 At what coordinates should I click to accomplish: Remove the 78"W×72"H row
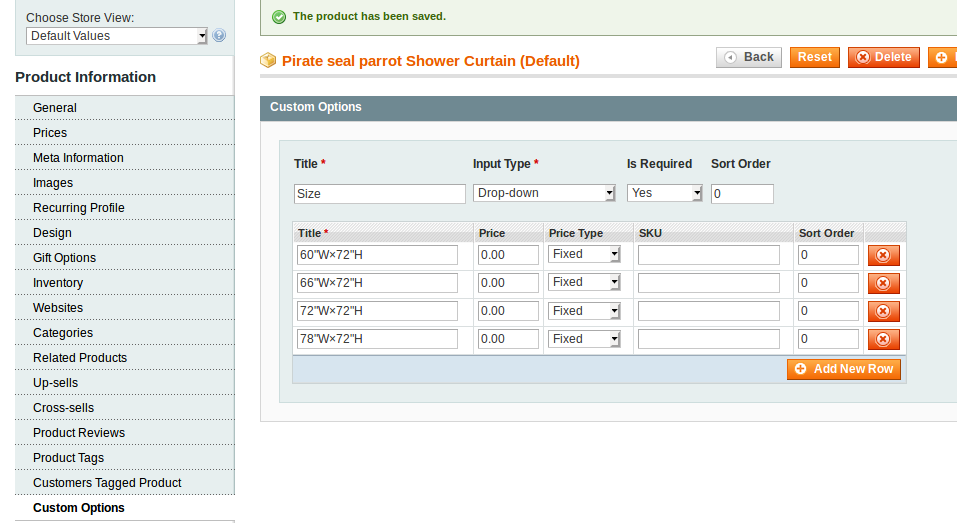pyautogui.click(x=883, y=339)
